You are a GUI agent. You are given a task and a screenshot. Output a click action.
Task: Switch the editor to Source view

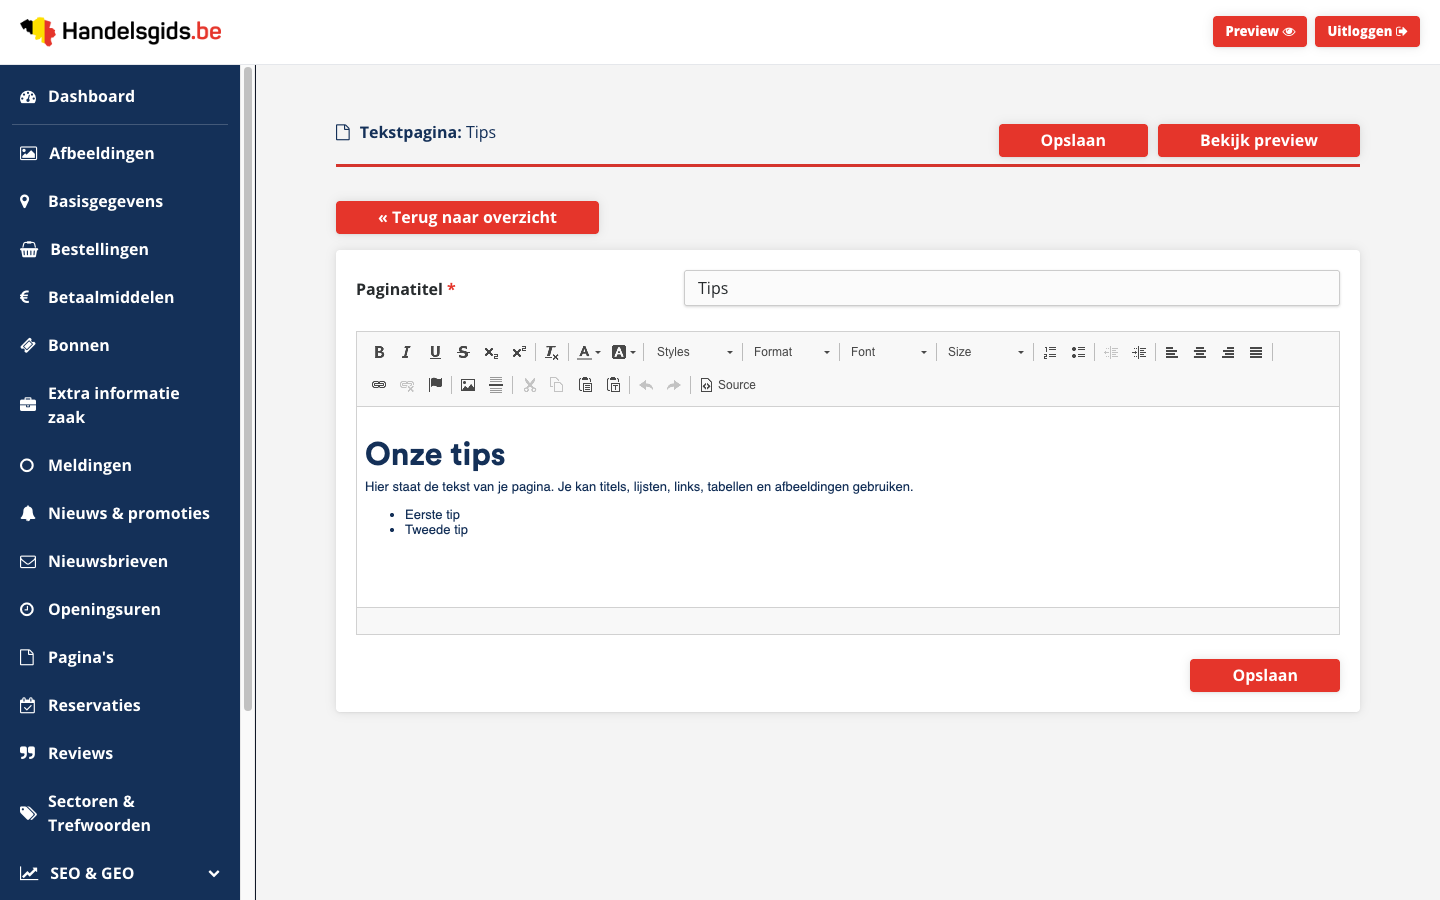pos(728,385)
